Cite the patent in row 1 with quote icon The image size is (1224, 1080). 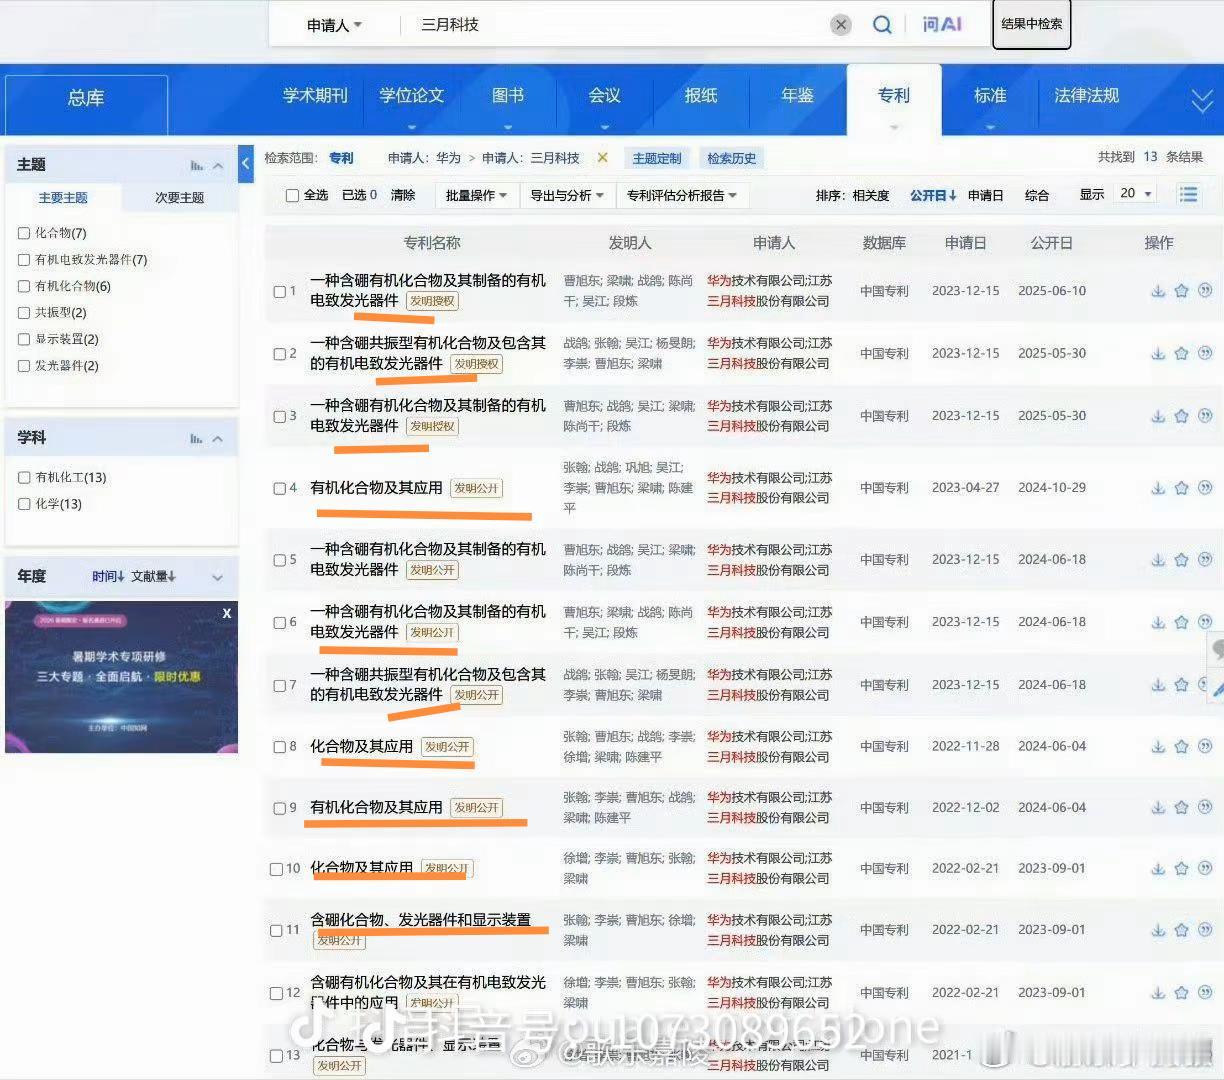tap(1204, 291)
